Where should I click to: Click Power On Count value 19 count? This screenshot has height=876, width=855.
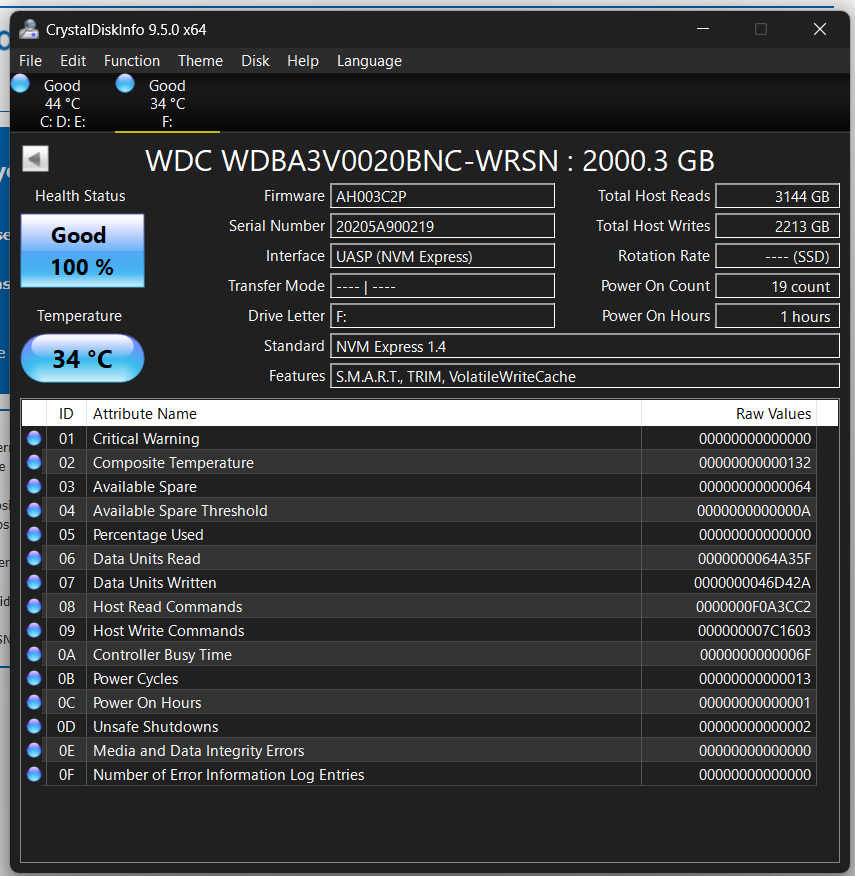click(x=777, y=286)
